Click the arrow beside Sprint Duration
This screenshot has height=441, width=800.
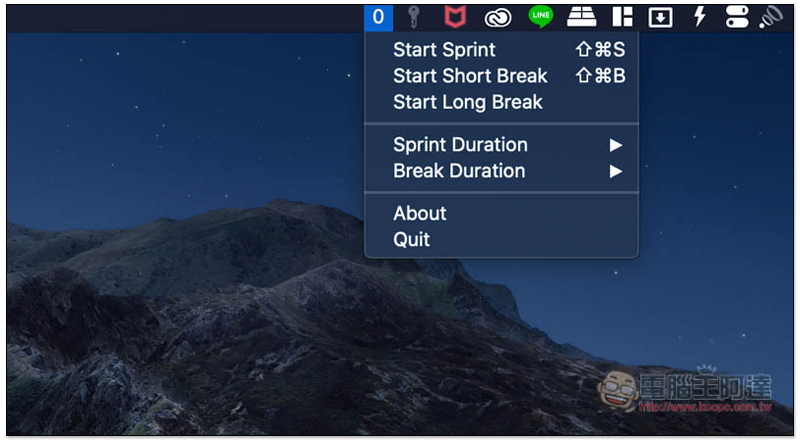click(616, 145)
